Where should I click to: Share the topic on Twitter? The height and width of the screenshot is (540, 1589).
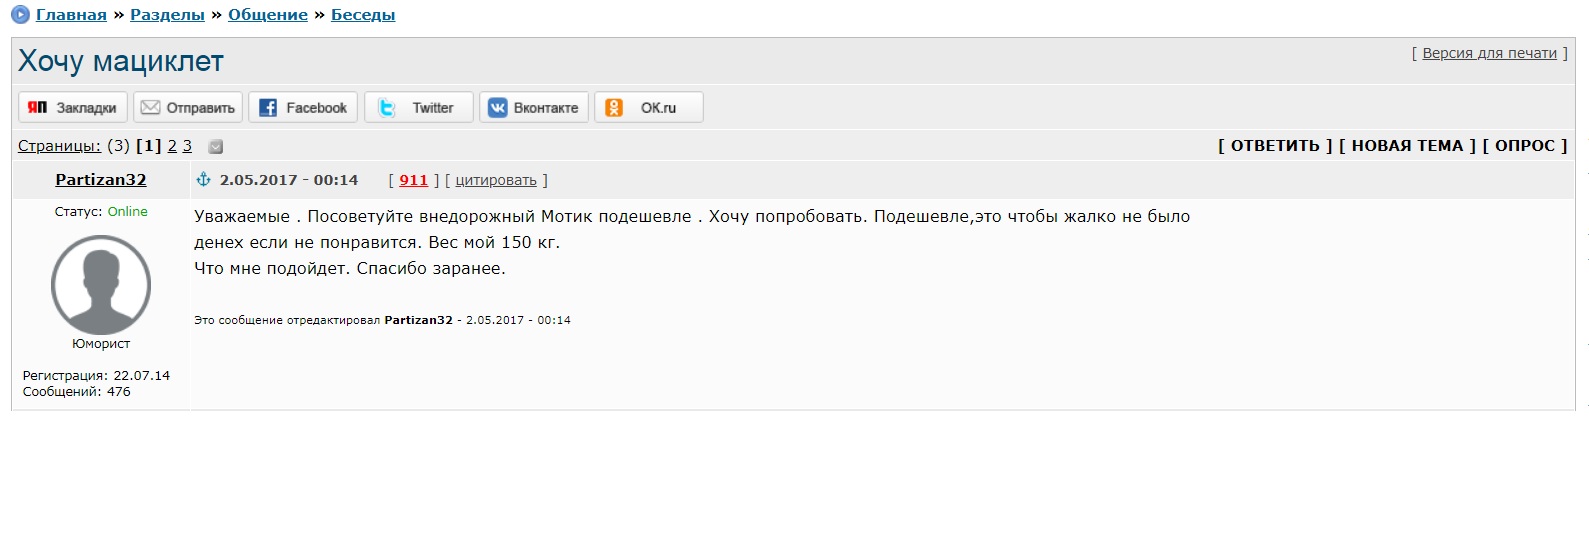419,107
